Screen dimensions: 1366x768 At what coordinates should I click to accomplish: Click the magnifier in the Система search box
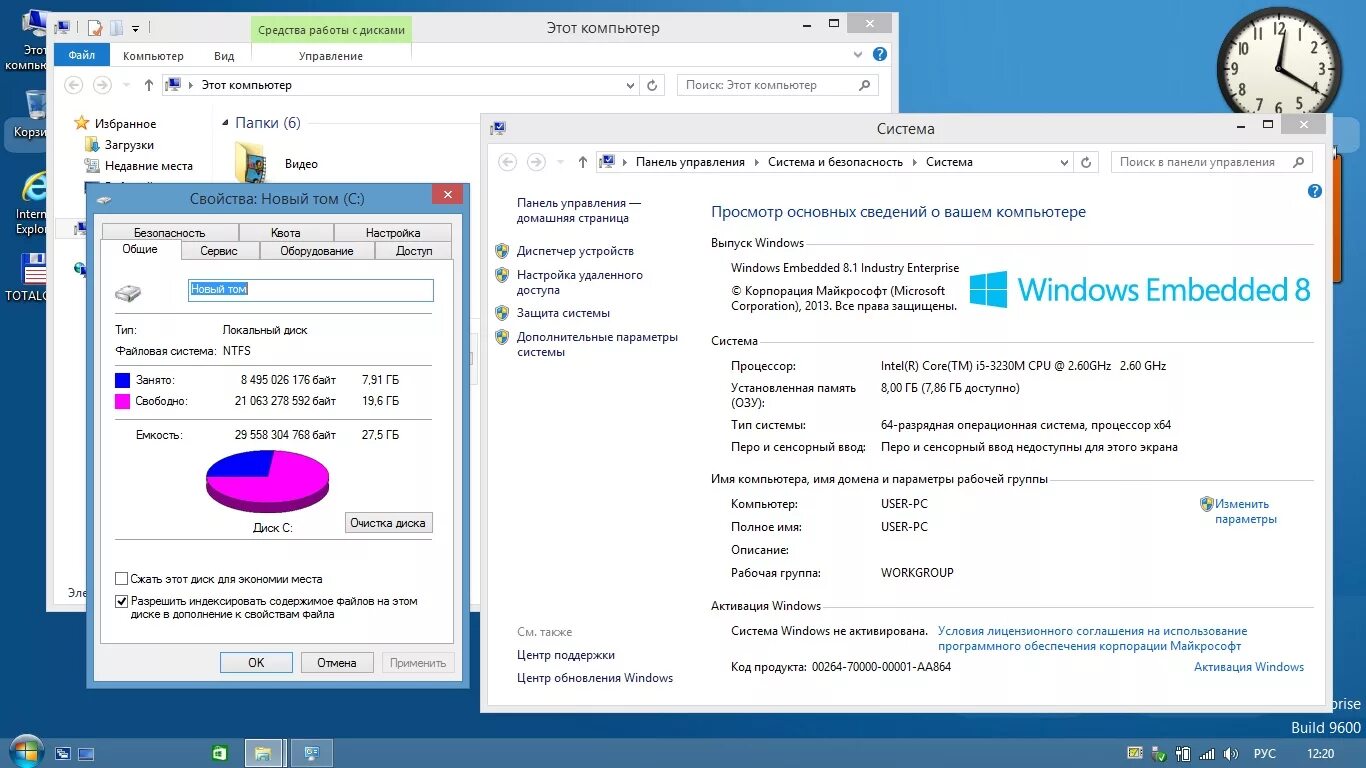1299,162
